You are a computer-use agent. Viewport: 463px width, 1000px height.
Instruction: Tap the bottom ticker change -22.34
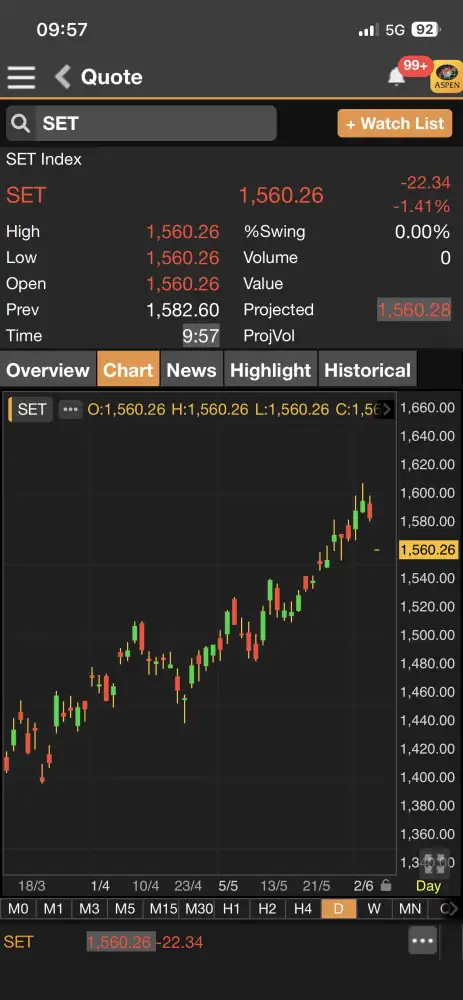(x=180, y=942)
